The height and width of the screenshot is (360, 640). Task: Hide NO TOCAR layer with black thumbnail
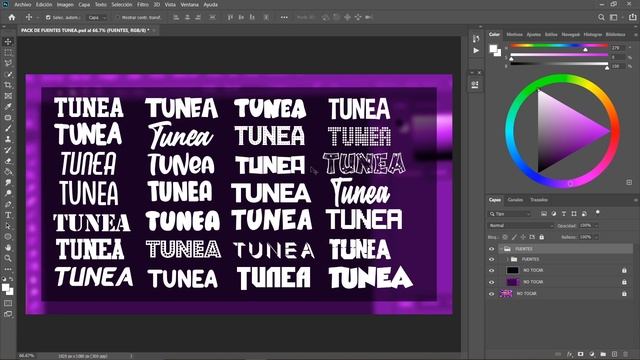[x=491, y=271]
